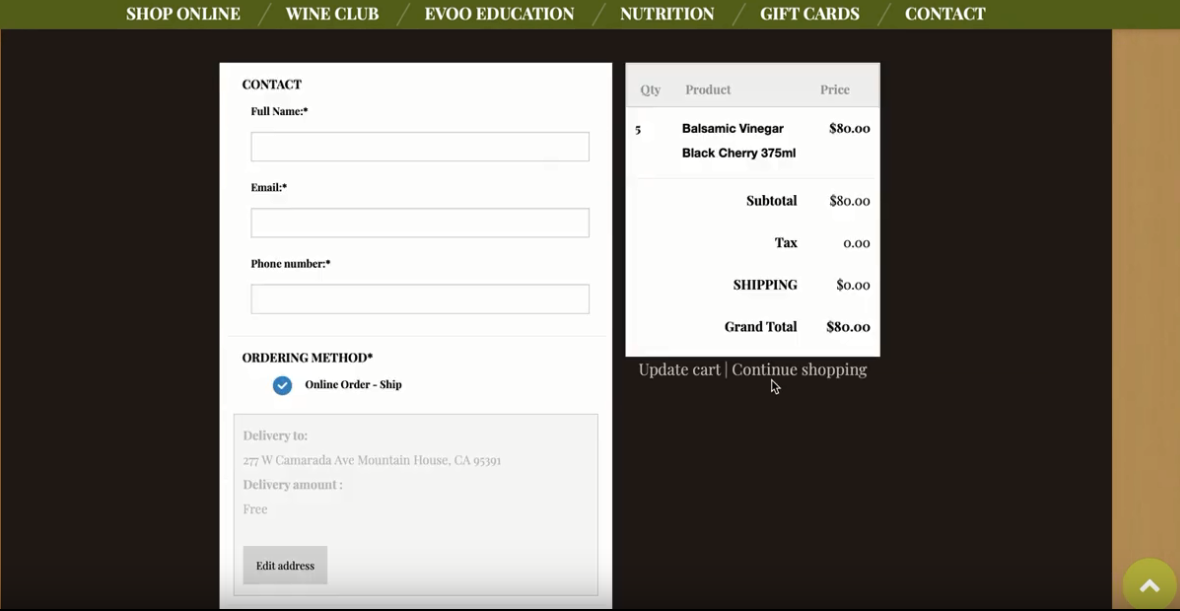Click the Price column header
The height and width of the screenshot is (611, 1180).
[835, 90]
